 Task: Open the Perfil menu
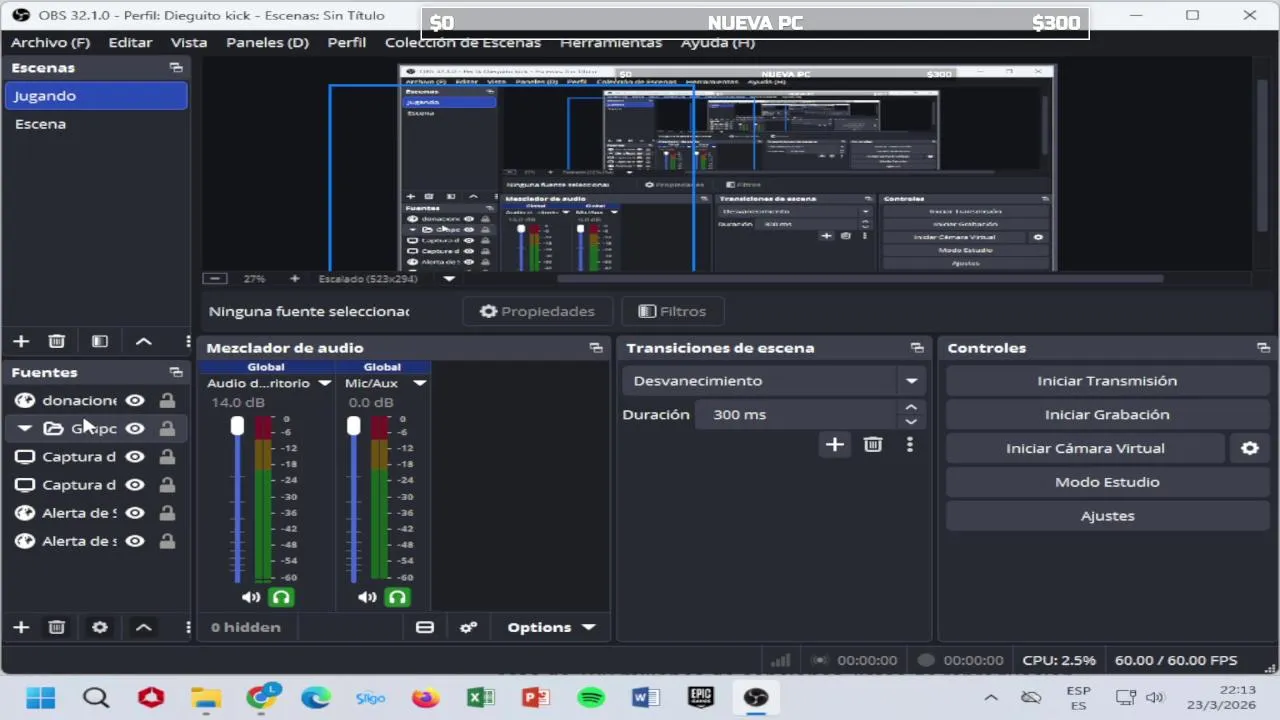click(346, 42)
